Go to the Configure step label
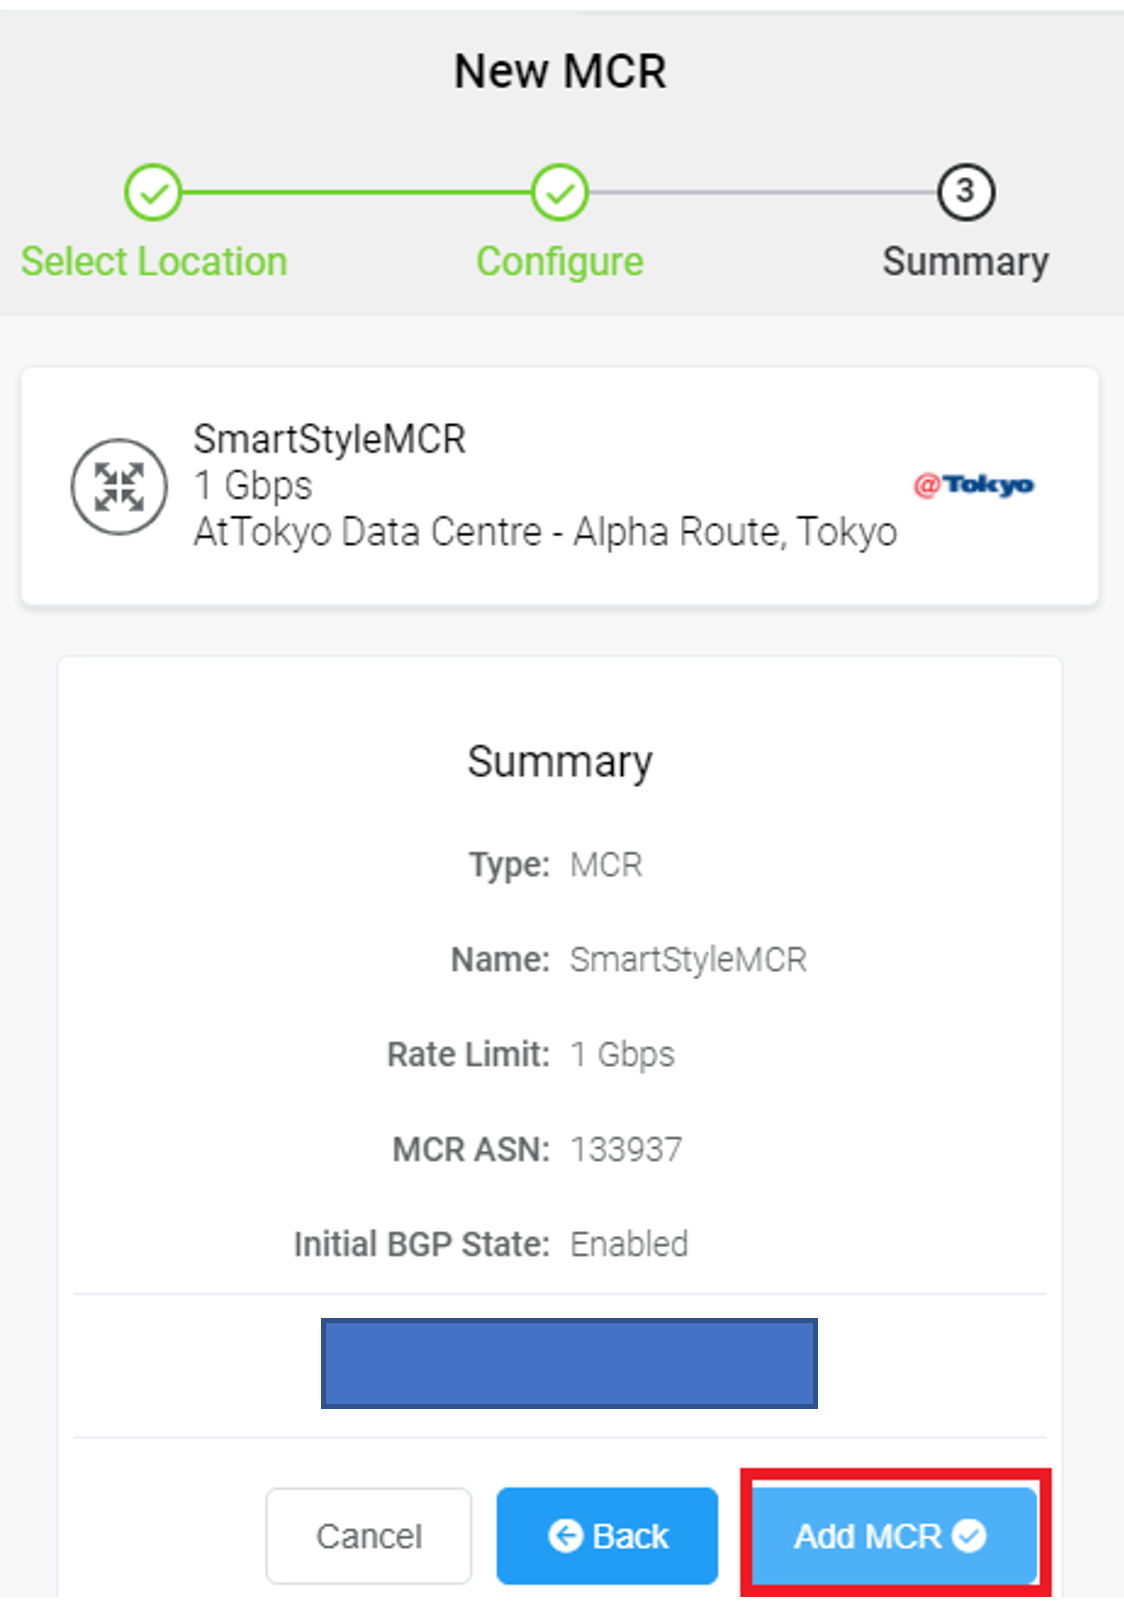Screen dimensions: 1124x1605 point(560,262)
